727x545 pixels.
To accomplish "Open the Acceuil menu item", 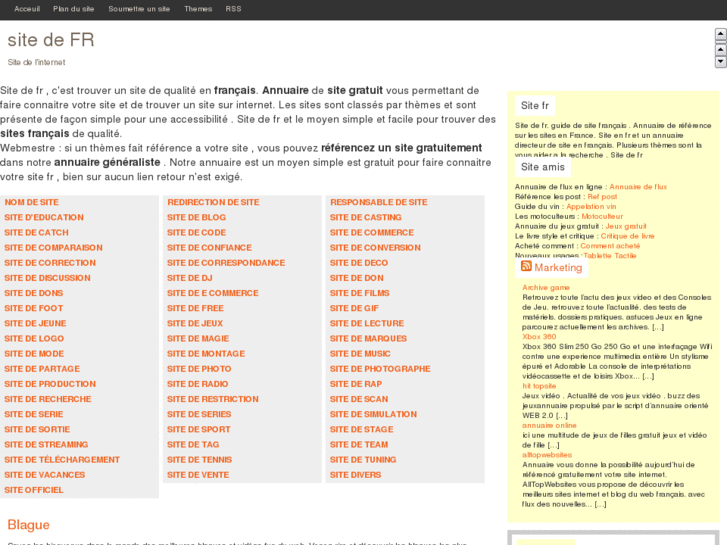I will tap(27, 9).
